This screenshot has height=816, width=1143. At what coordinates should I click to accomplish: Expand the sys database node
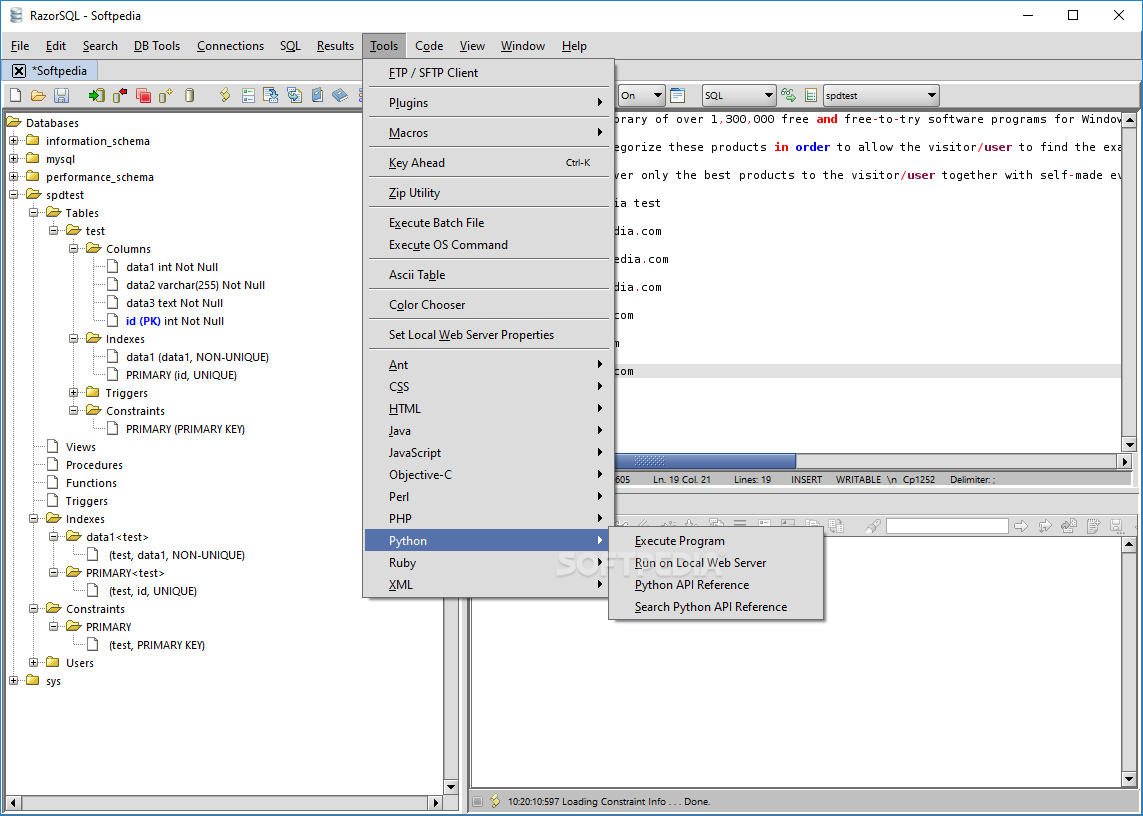pos(14,680)
